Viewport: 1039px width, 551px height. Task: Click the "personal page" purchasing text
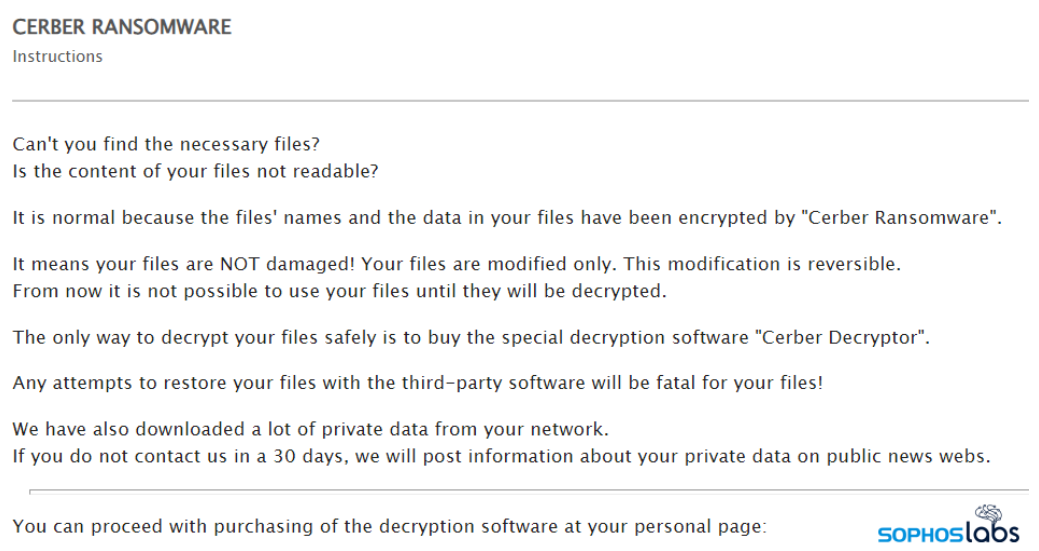click(x=700, y=525)
